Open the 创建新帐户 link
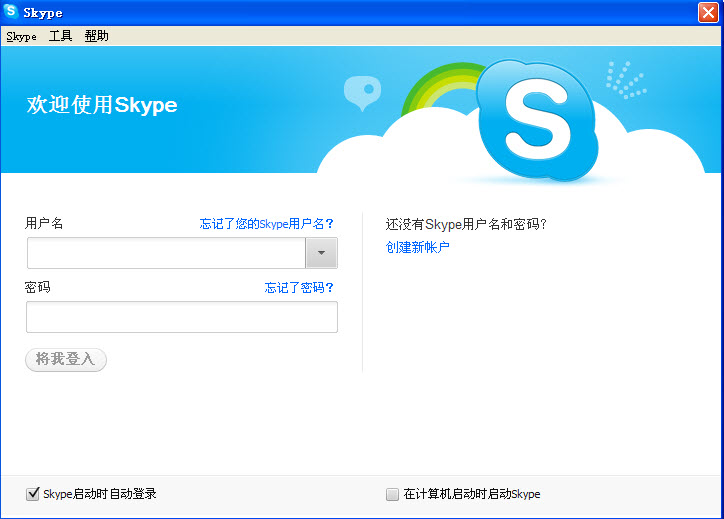 pos(417,247)
